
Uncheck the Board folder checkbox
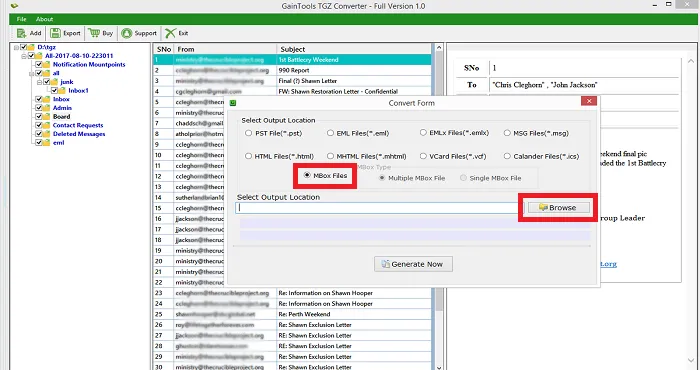pyautogui.click(x=39, y=116)
